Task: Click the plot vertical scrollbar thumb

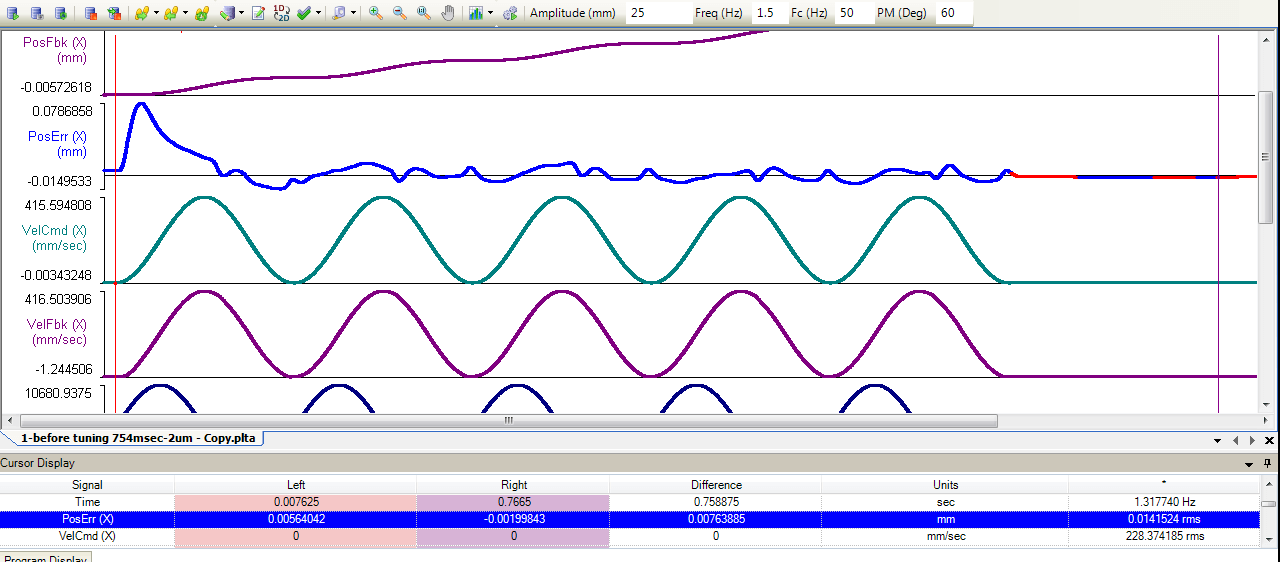Action: (1266, 157)
